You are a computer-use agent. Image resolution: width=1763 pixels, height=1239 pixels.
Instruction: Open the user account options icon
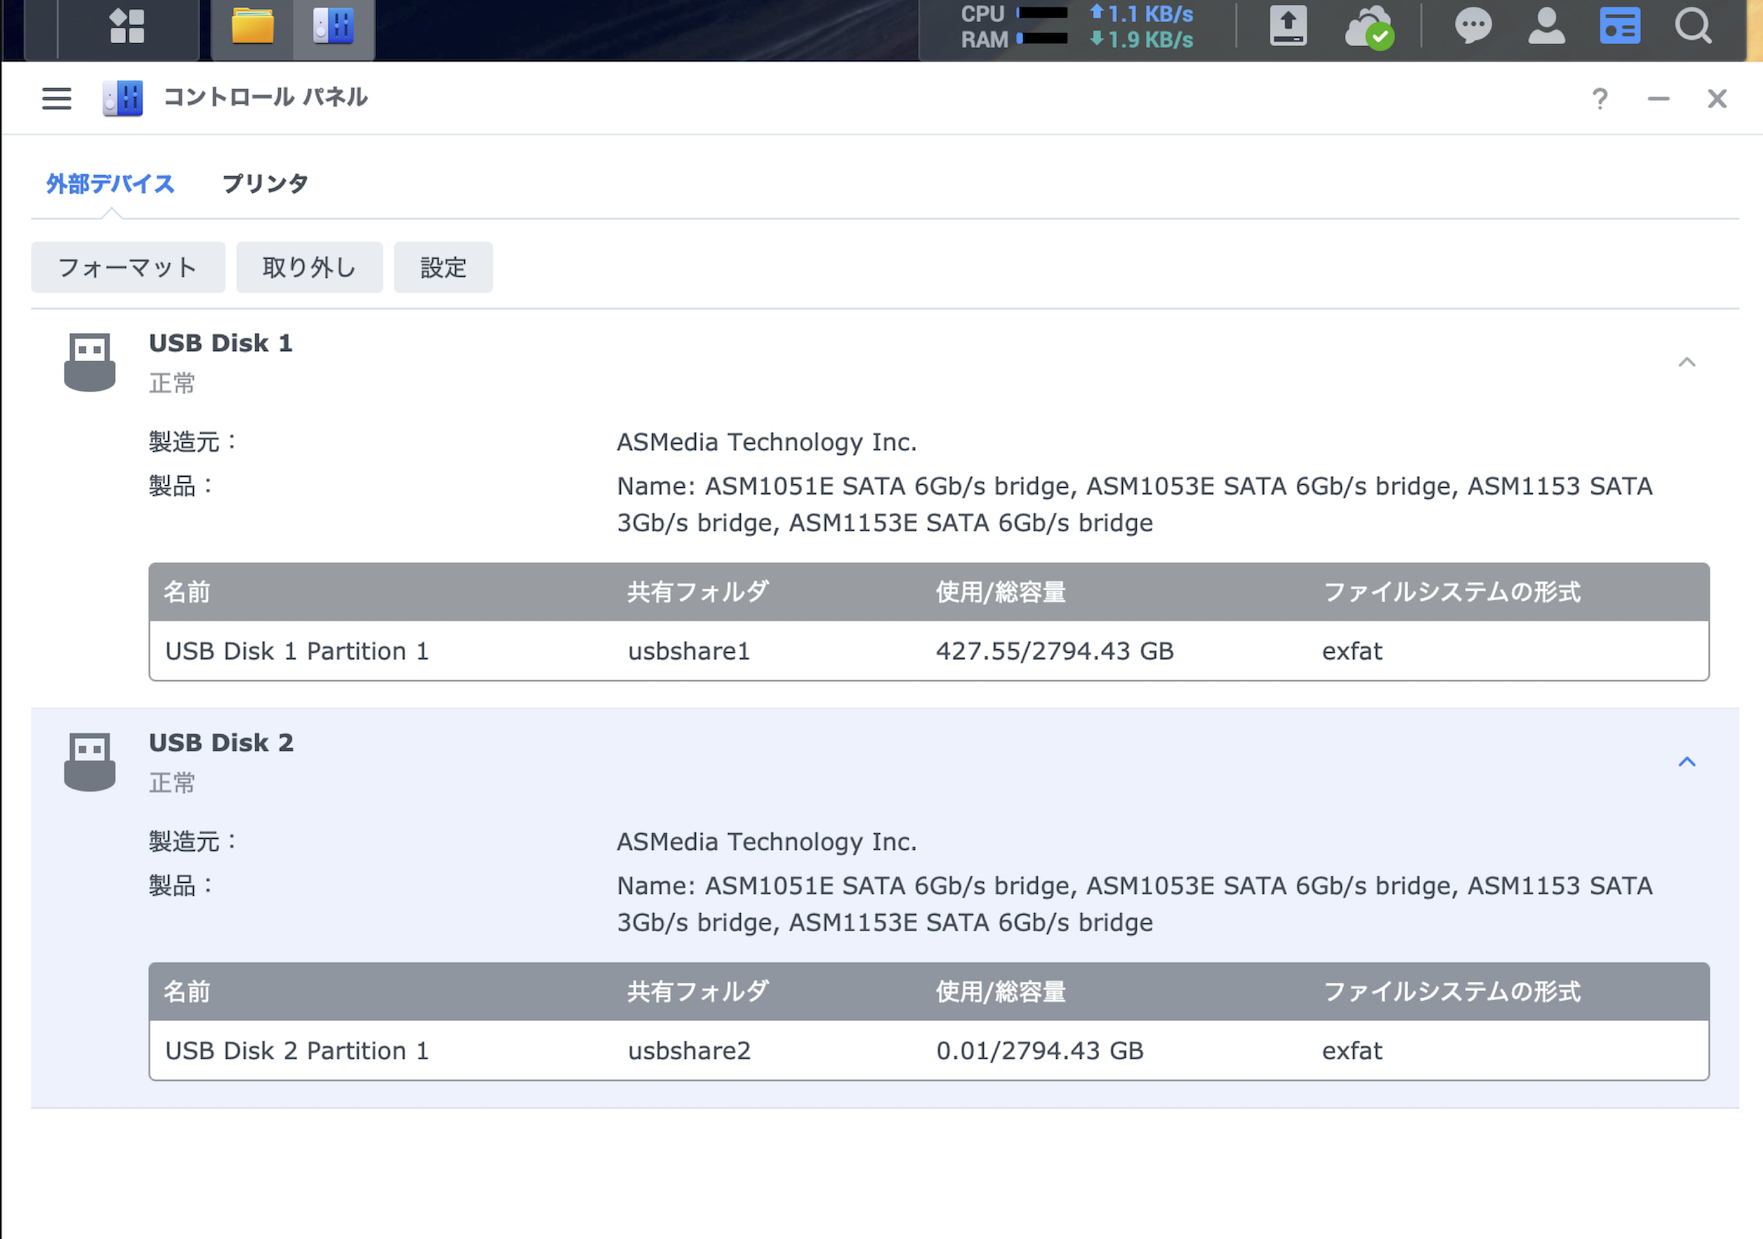click(x=1546, y=27)
